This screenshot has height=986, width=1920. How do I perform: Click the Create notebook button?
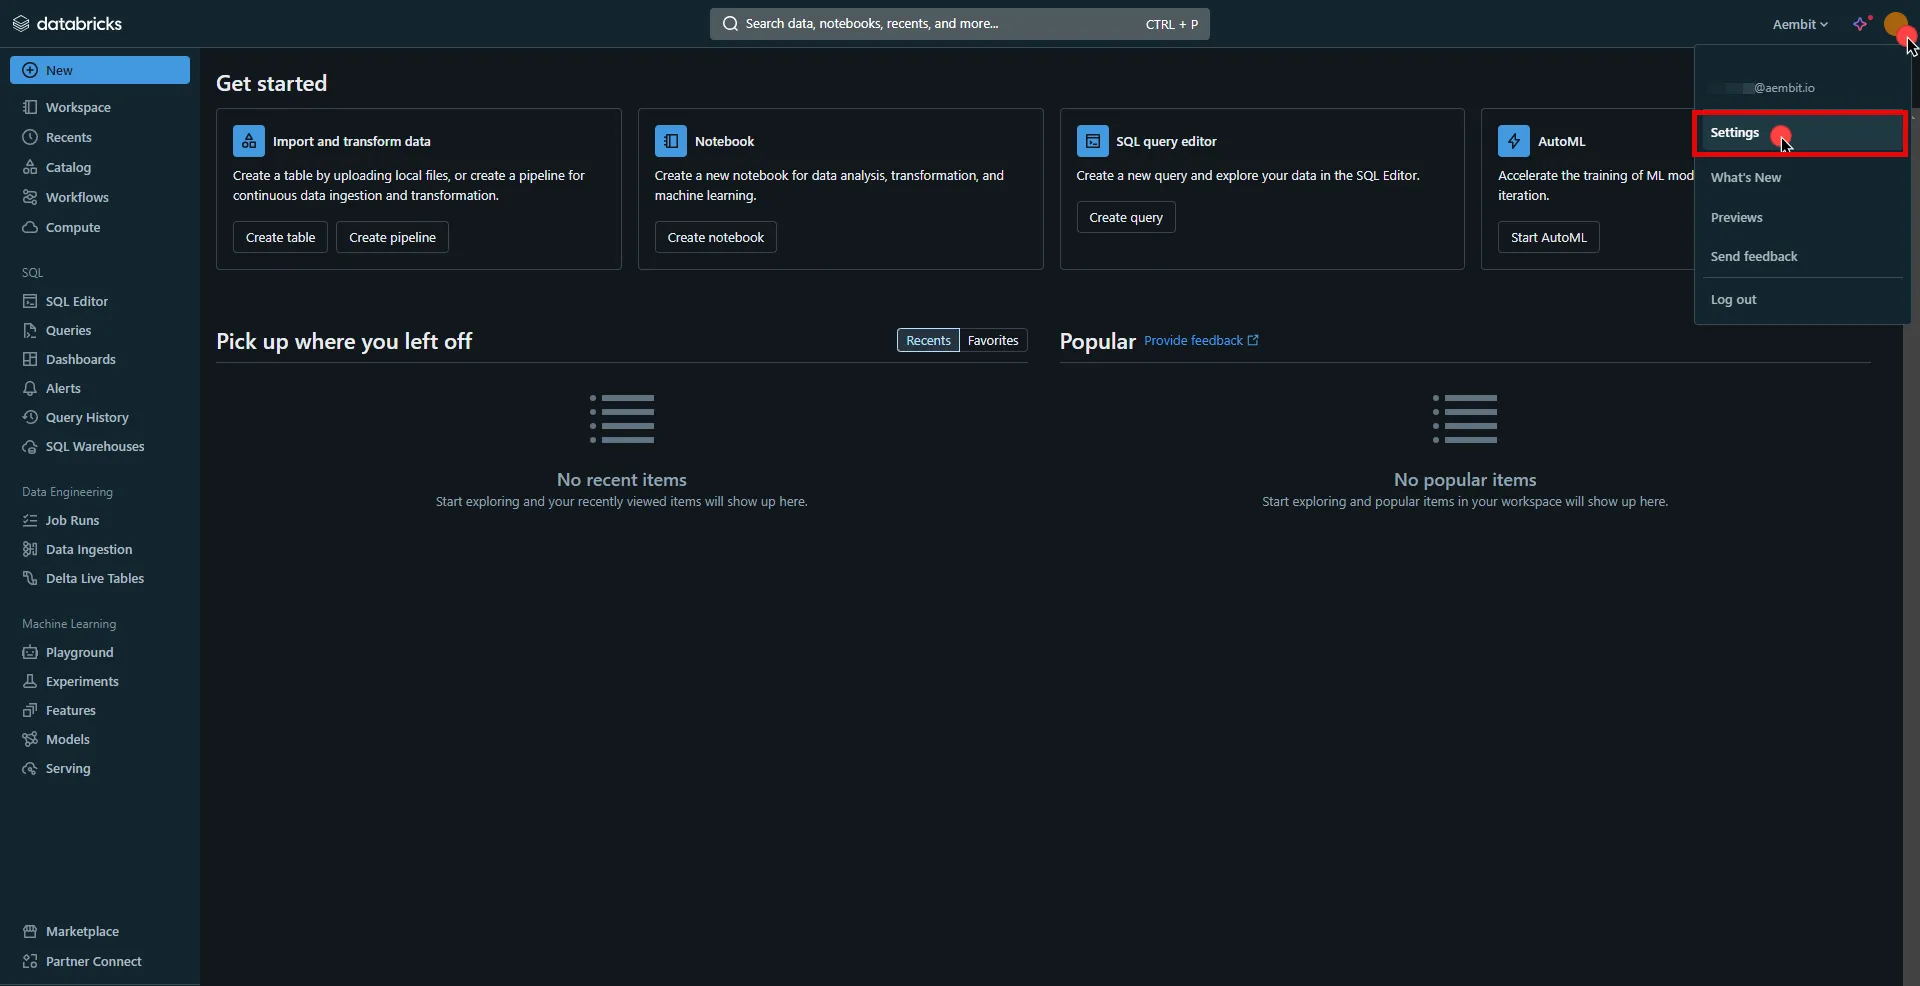[x=715, y=237]
